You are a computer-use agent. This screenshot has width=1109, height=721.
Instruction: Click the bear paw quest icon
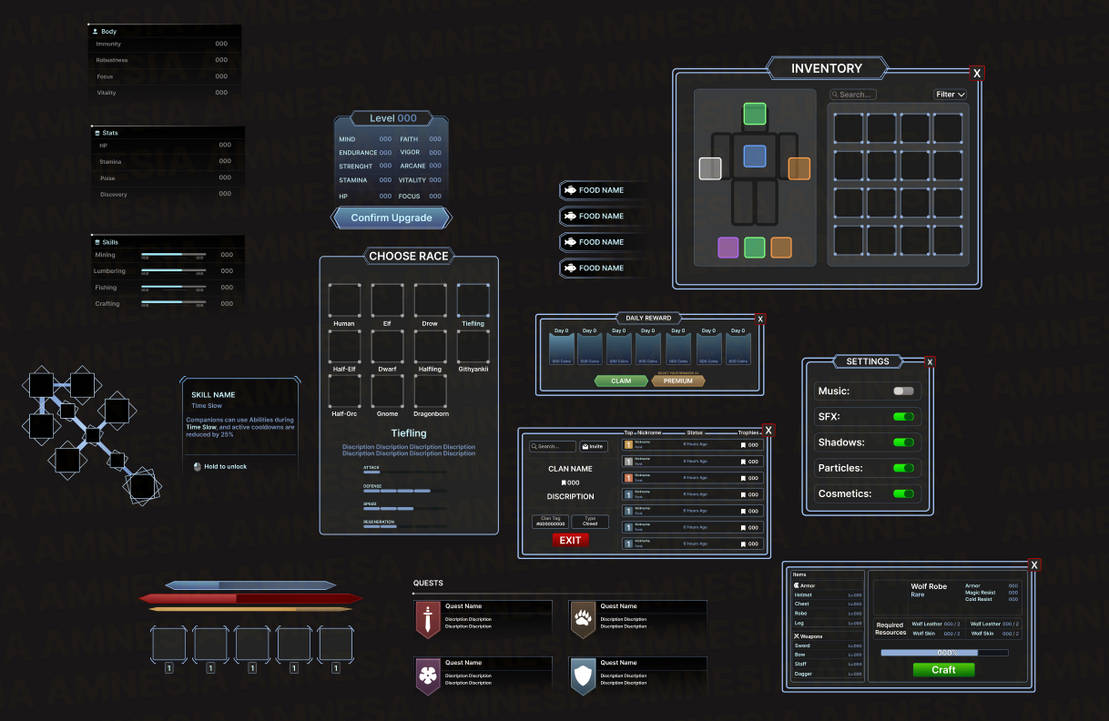(x=582, y=620)
